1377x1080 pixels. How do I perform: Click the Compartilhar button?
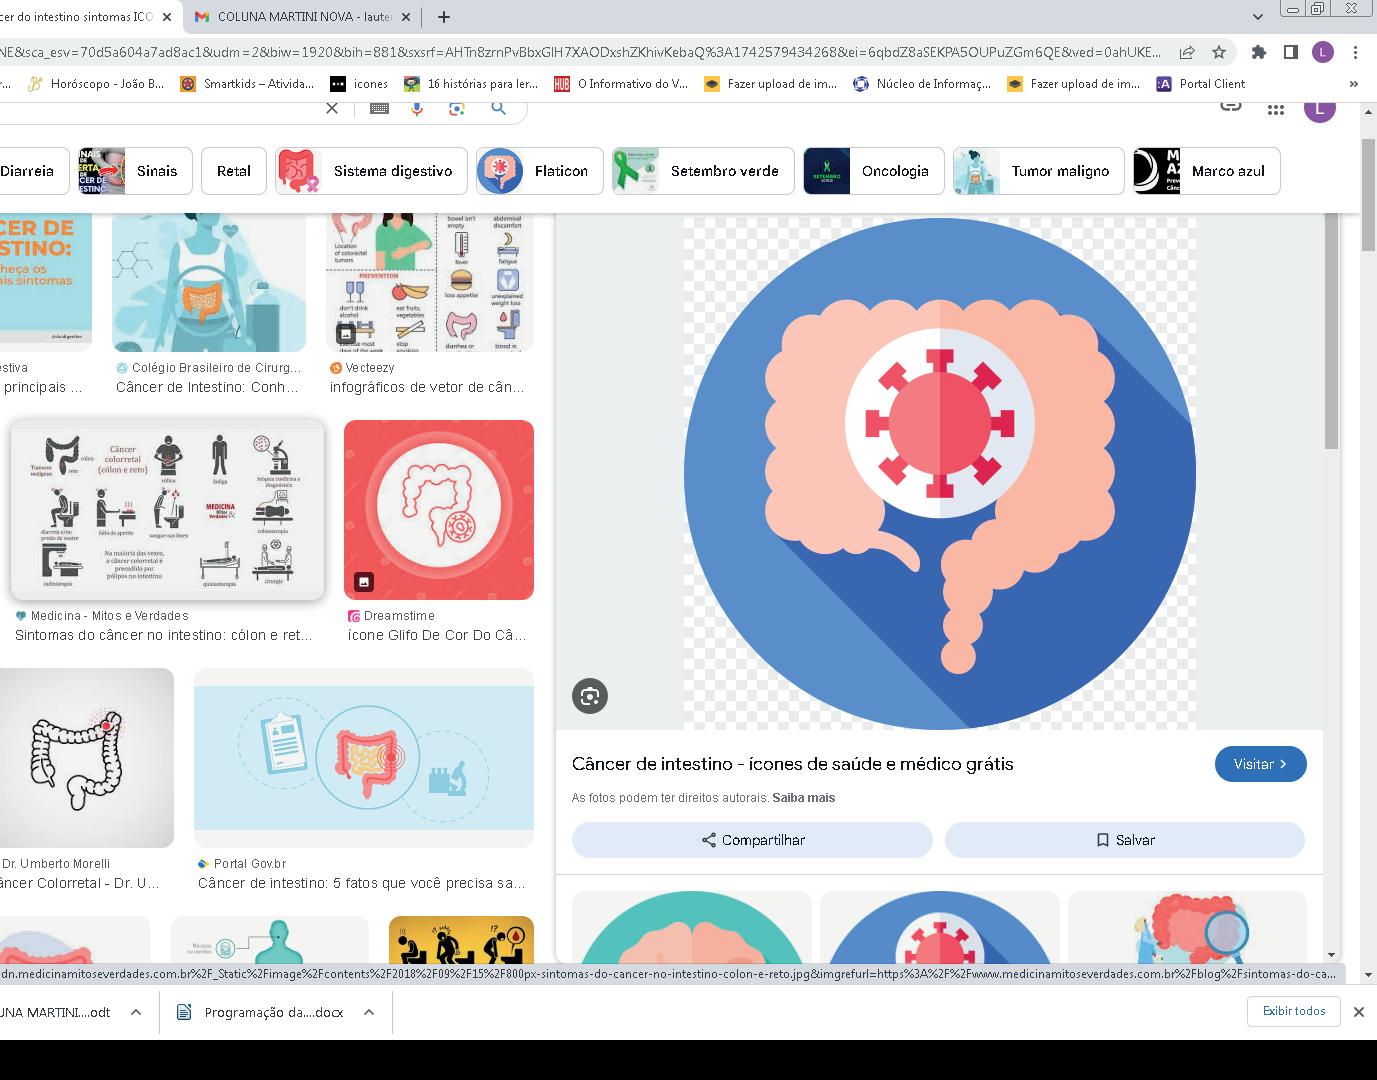(x=752, y=840)
